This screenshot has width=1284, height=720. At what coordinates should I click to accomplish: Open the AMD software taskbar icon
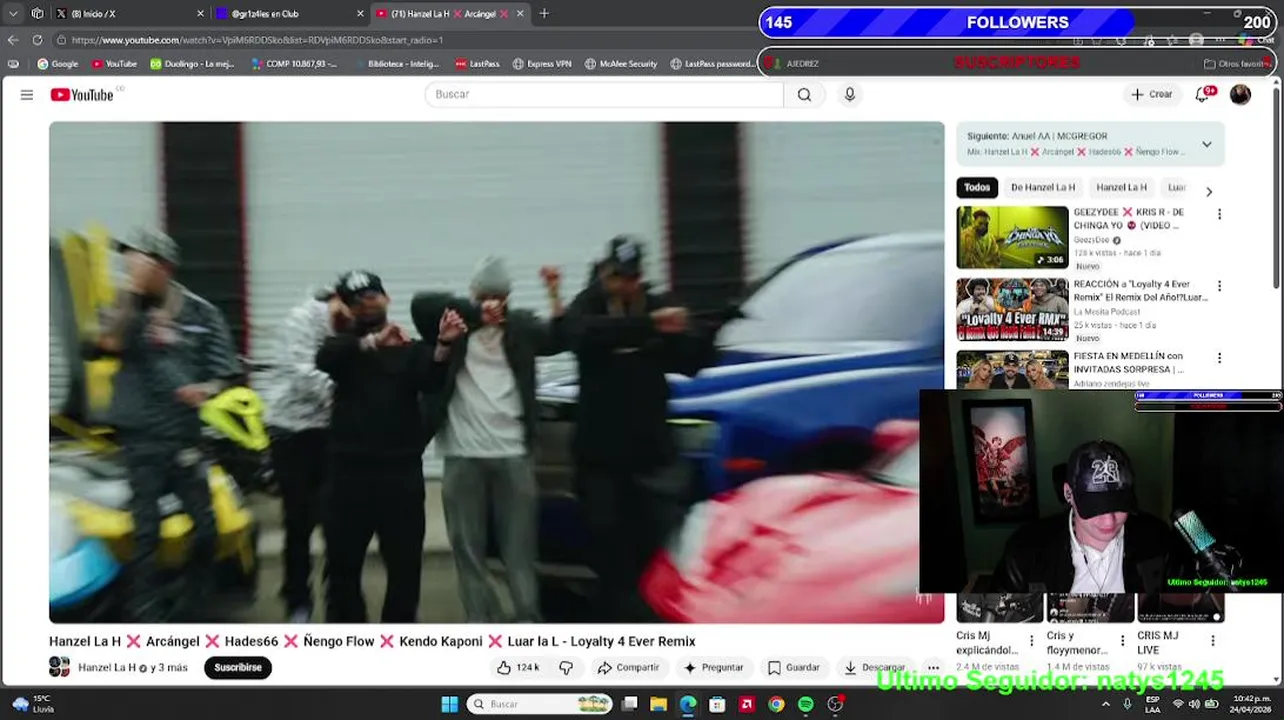coord(747,705)
